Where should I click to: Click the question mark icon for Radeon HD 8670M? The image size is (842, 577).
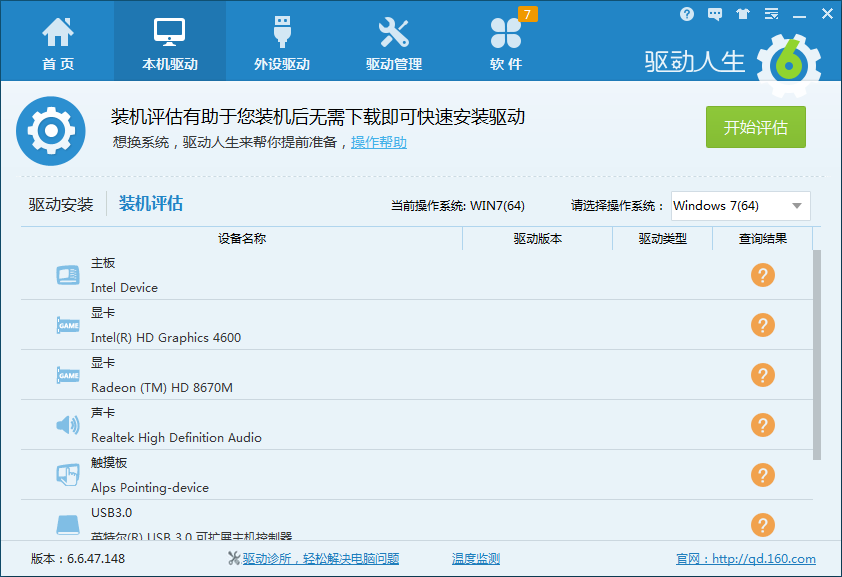click(x=762, y=375)
